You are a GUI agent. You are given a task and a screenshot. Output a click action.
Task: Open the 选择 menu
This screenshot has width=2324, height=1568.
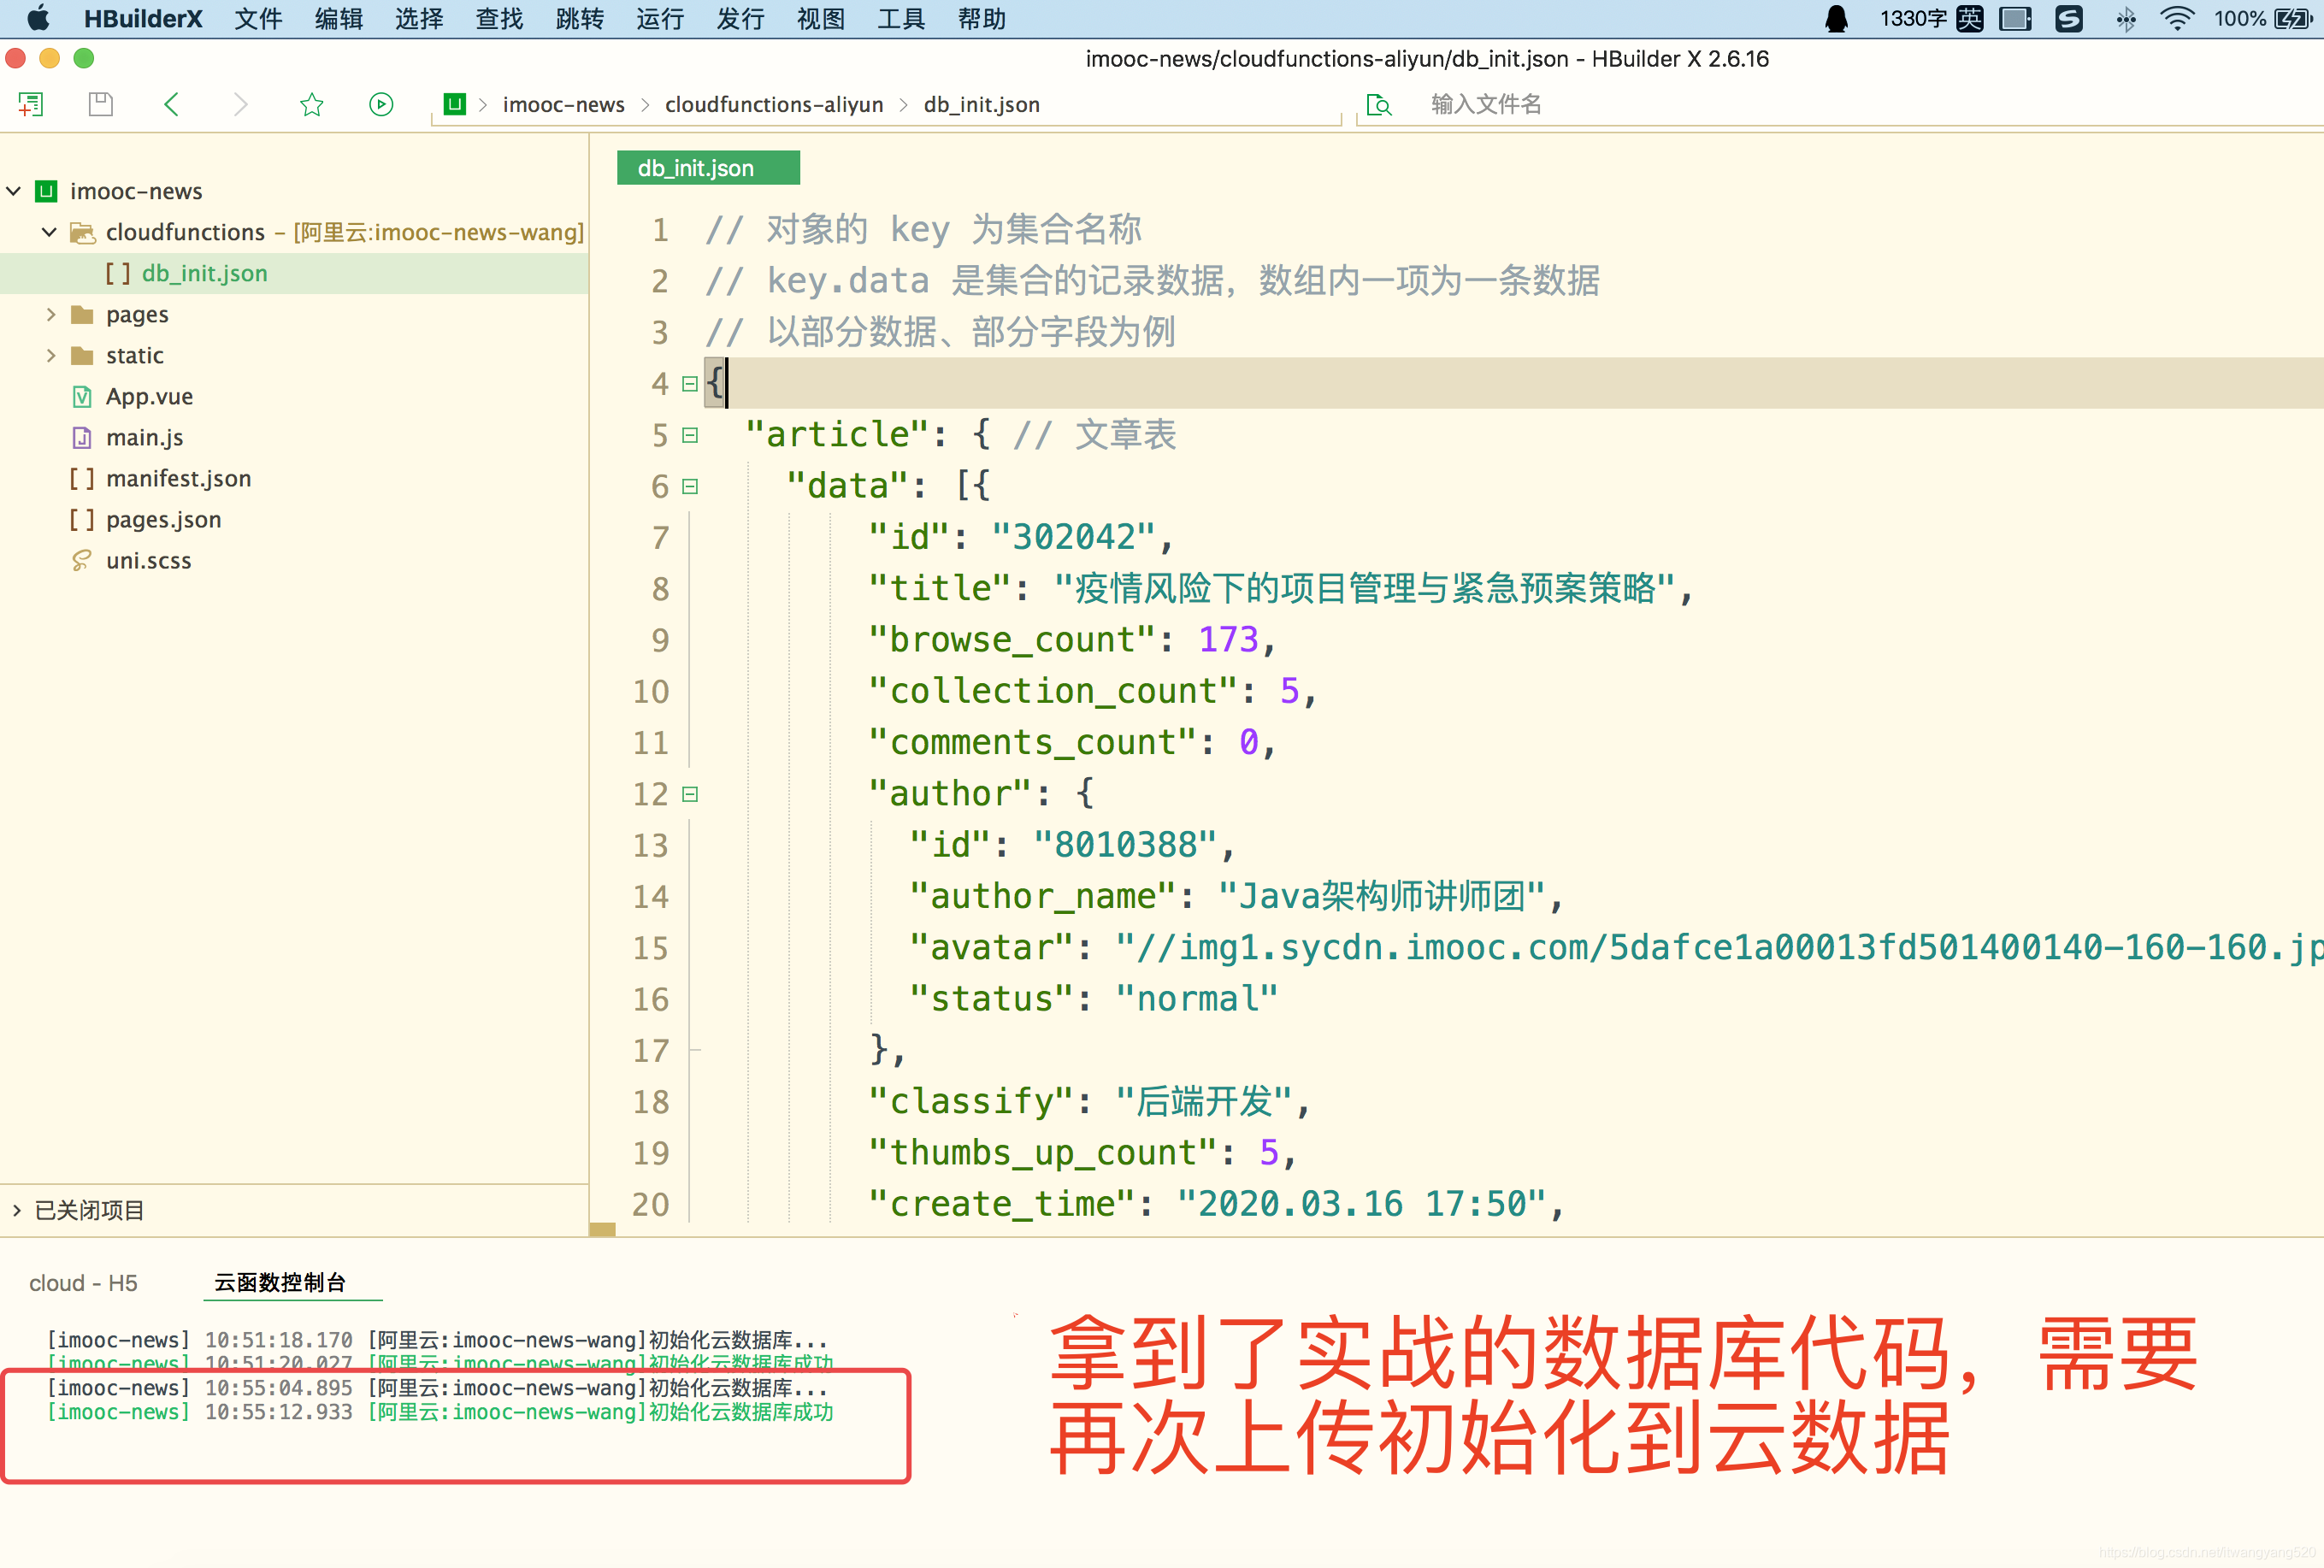(x=419, y=18)
